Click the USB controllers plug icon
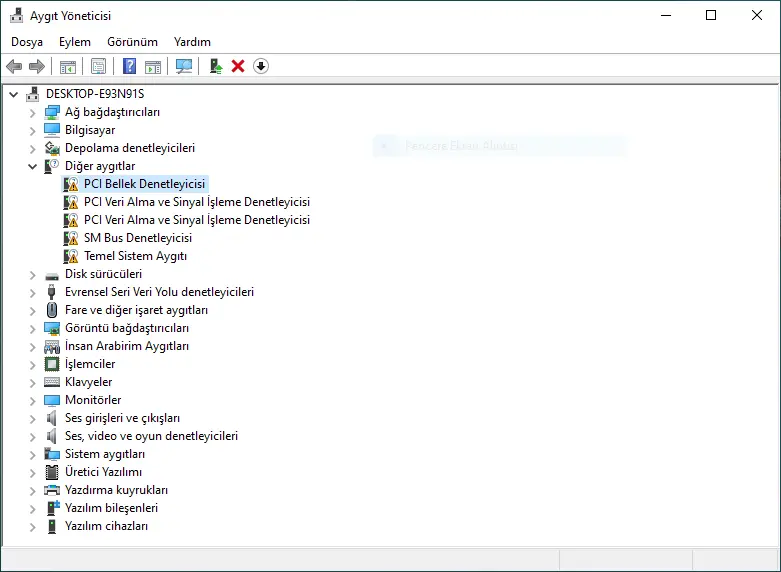The width and height of the screenshot is (781, 572). [x=51, y=292]
